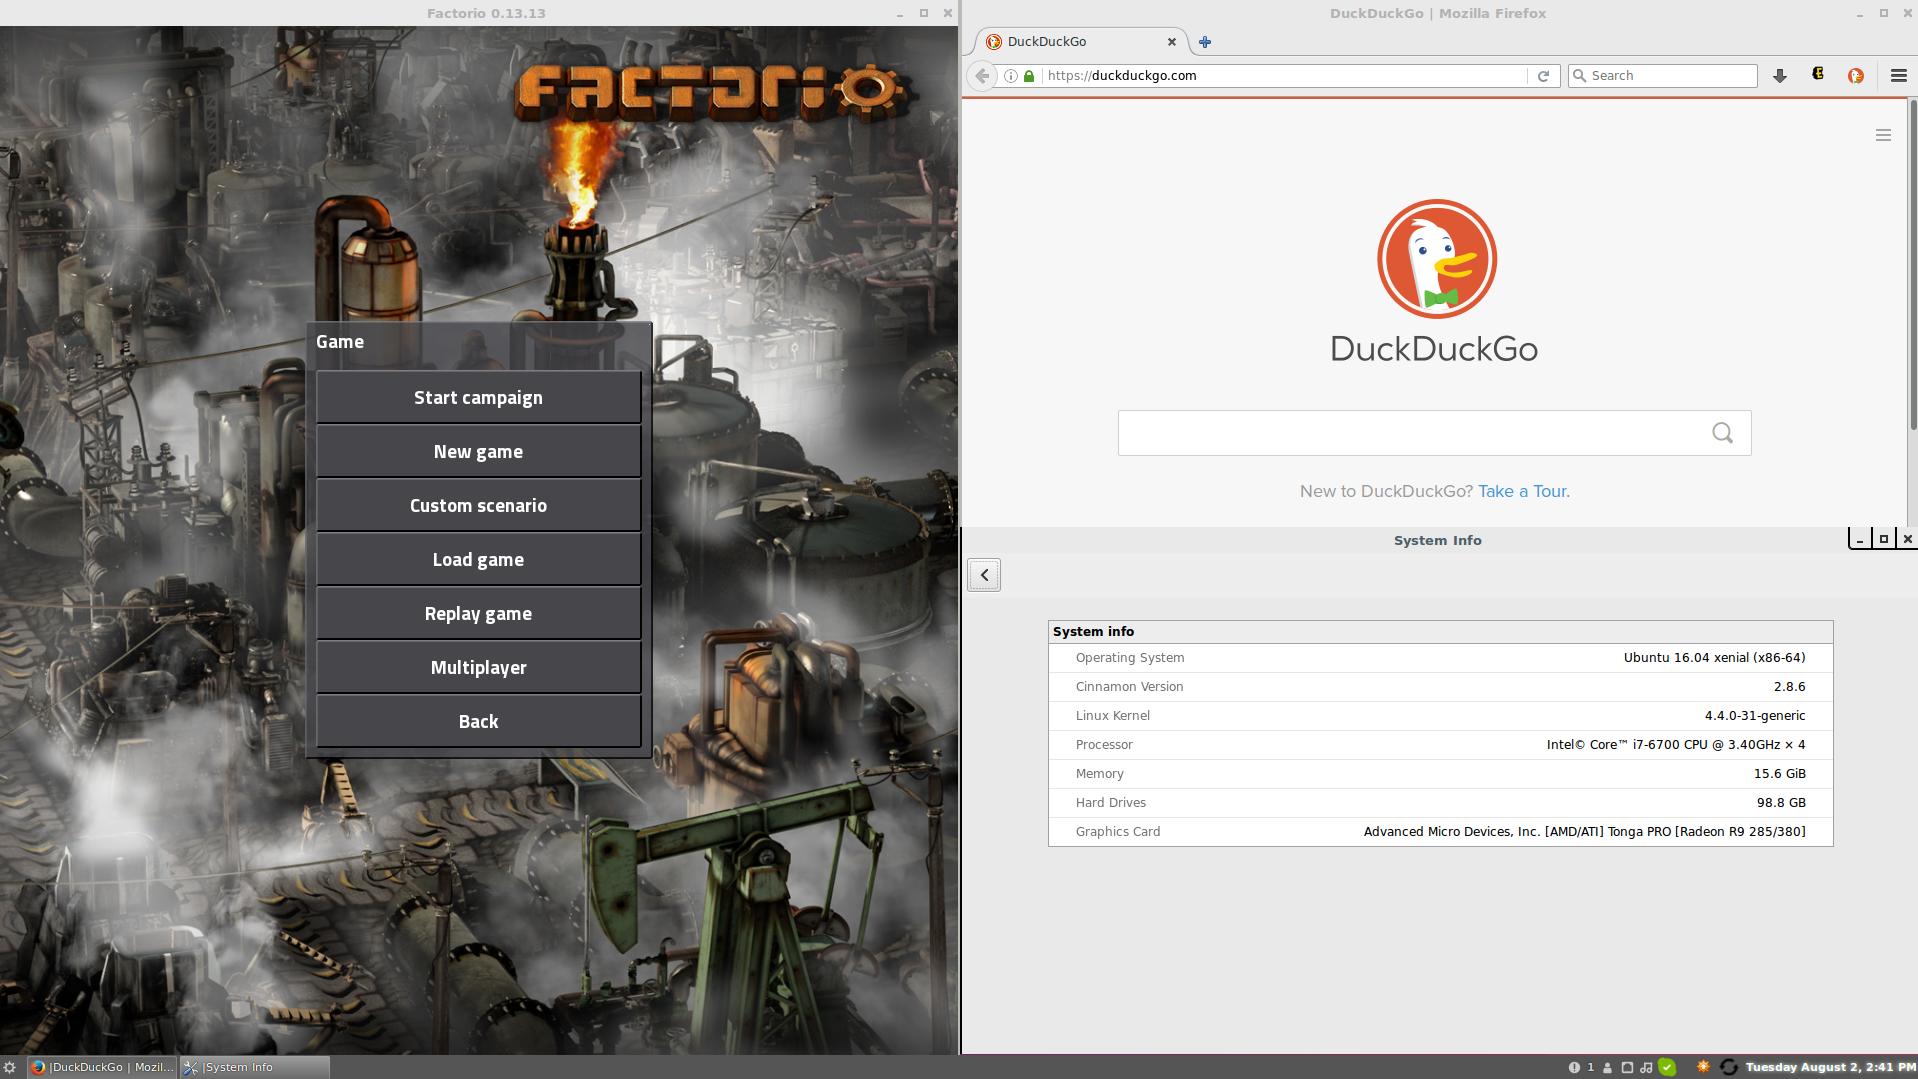Screen dimensions: 1918x1079
Task: Click the removable drives tray icon
Action: [x=1627, y=1067]
